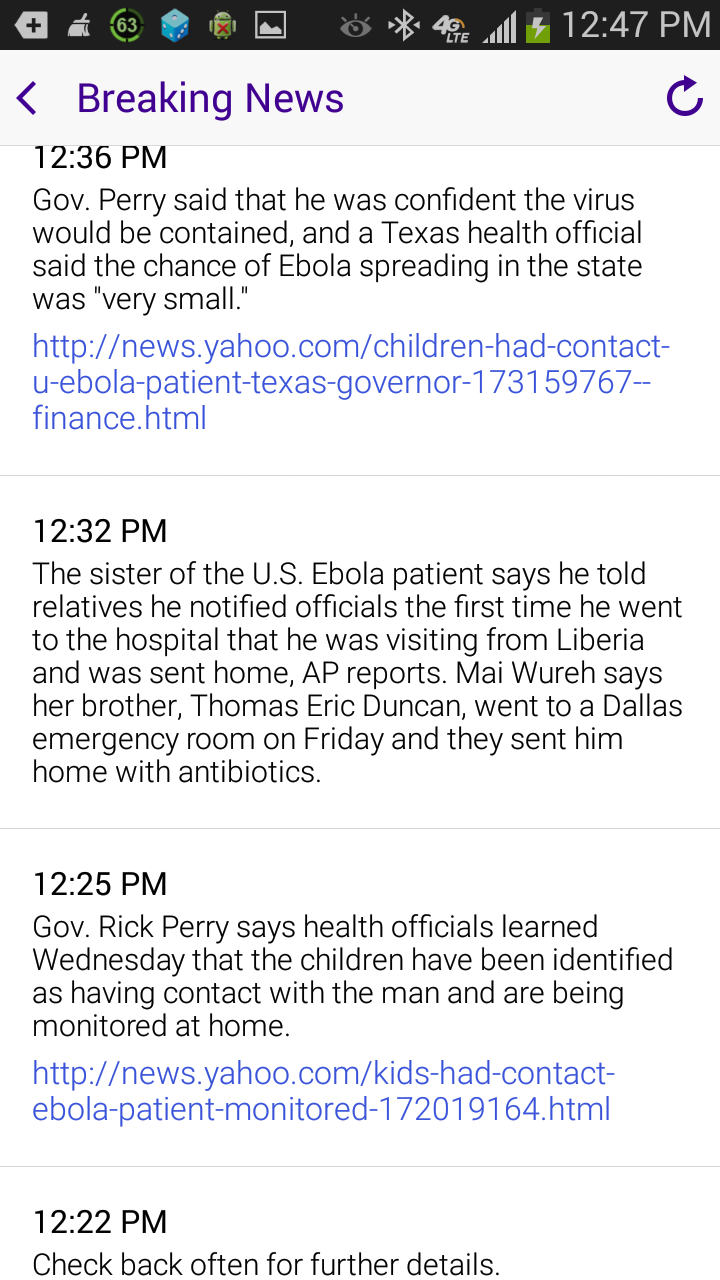Go back using the purple chevron
The image size is (720, 1280).
click(28, 98)
